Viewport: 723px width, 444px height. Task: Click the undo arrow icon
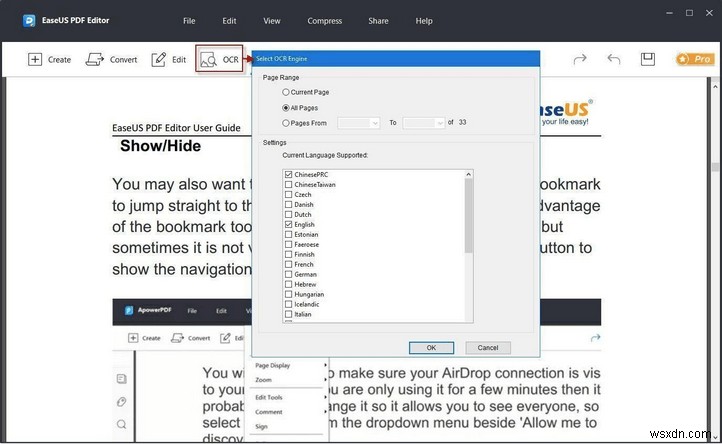pos(614,59)
